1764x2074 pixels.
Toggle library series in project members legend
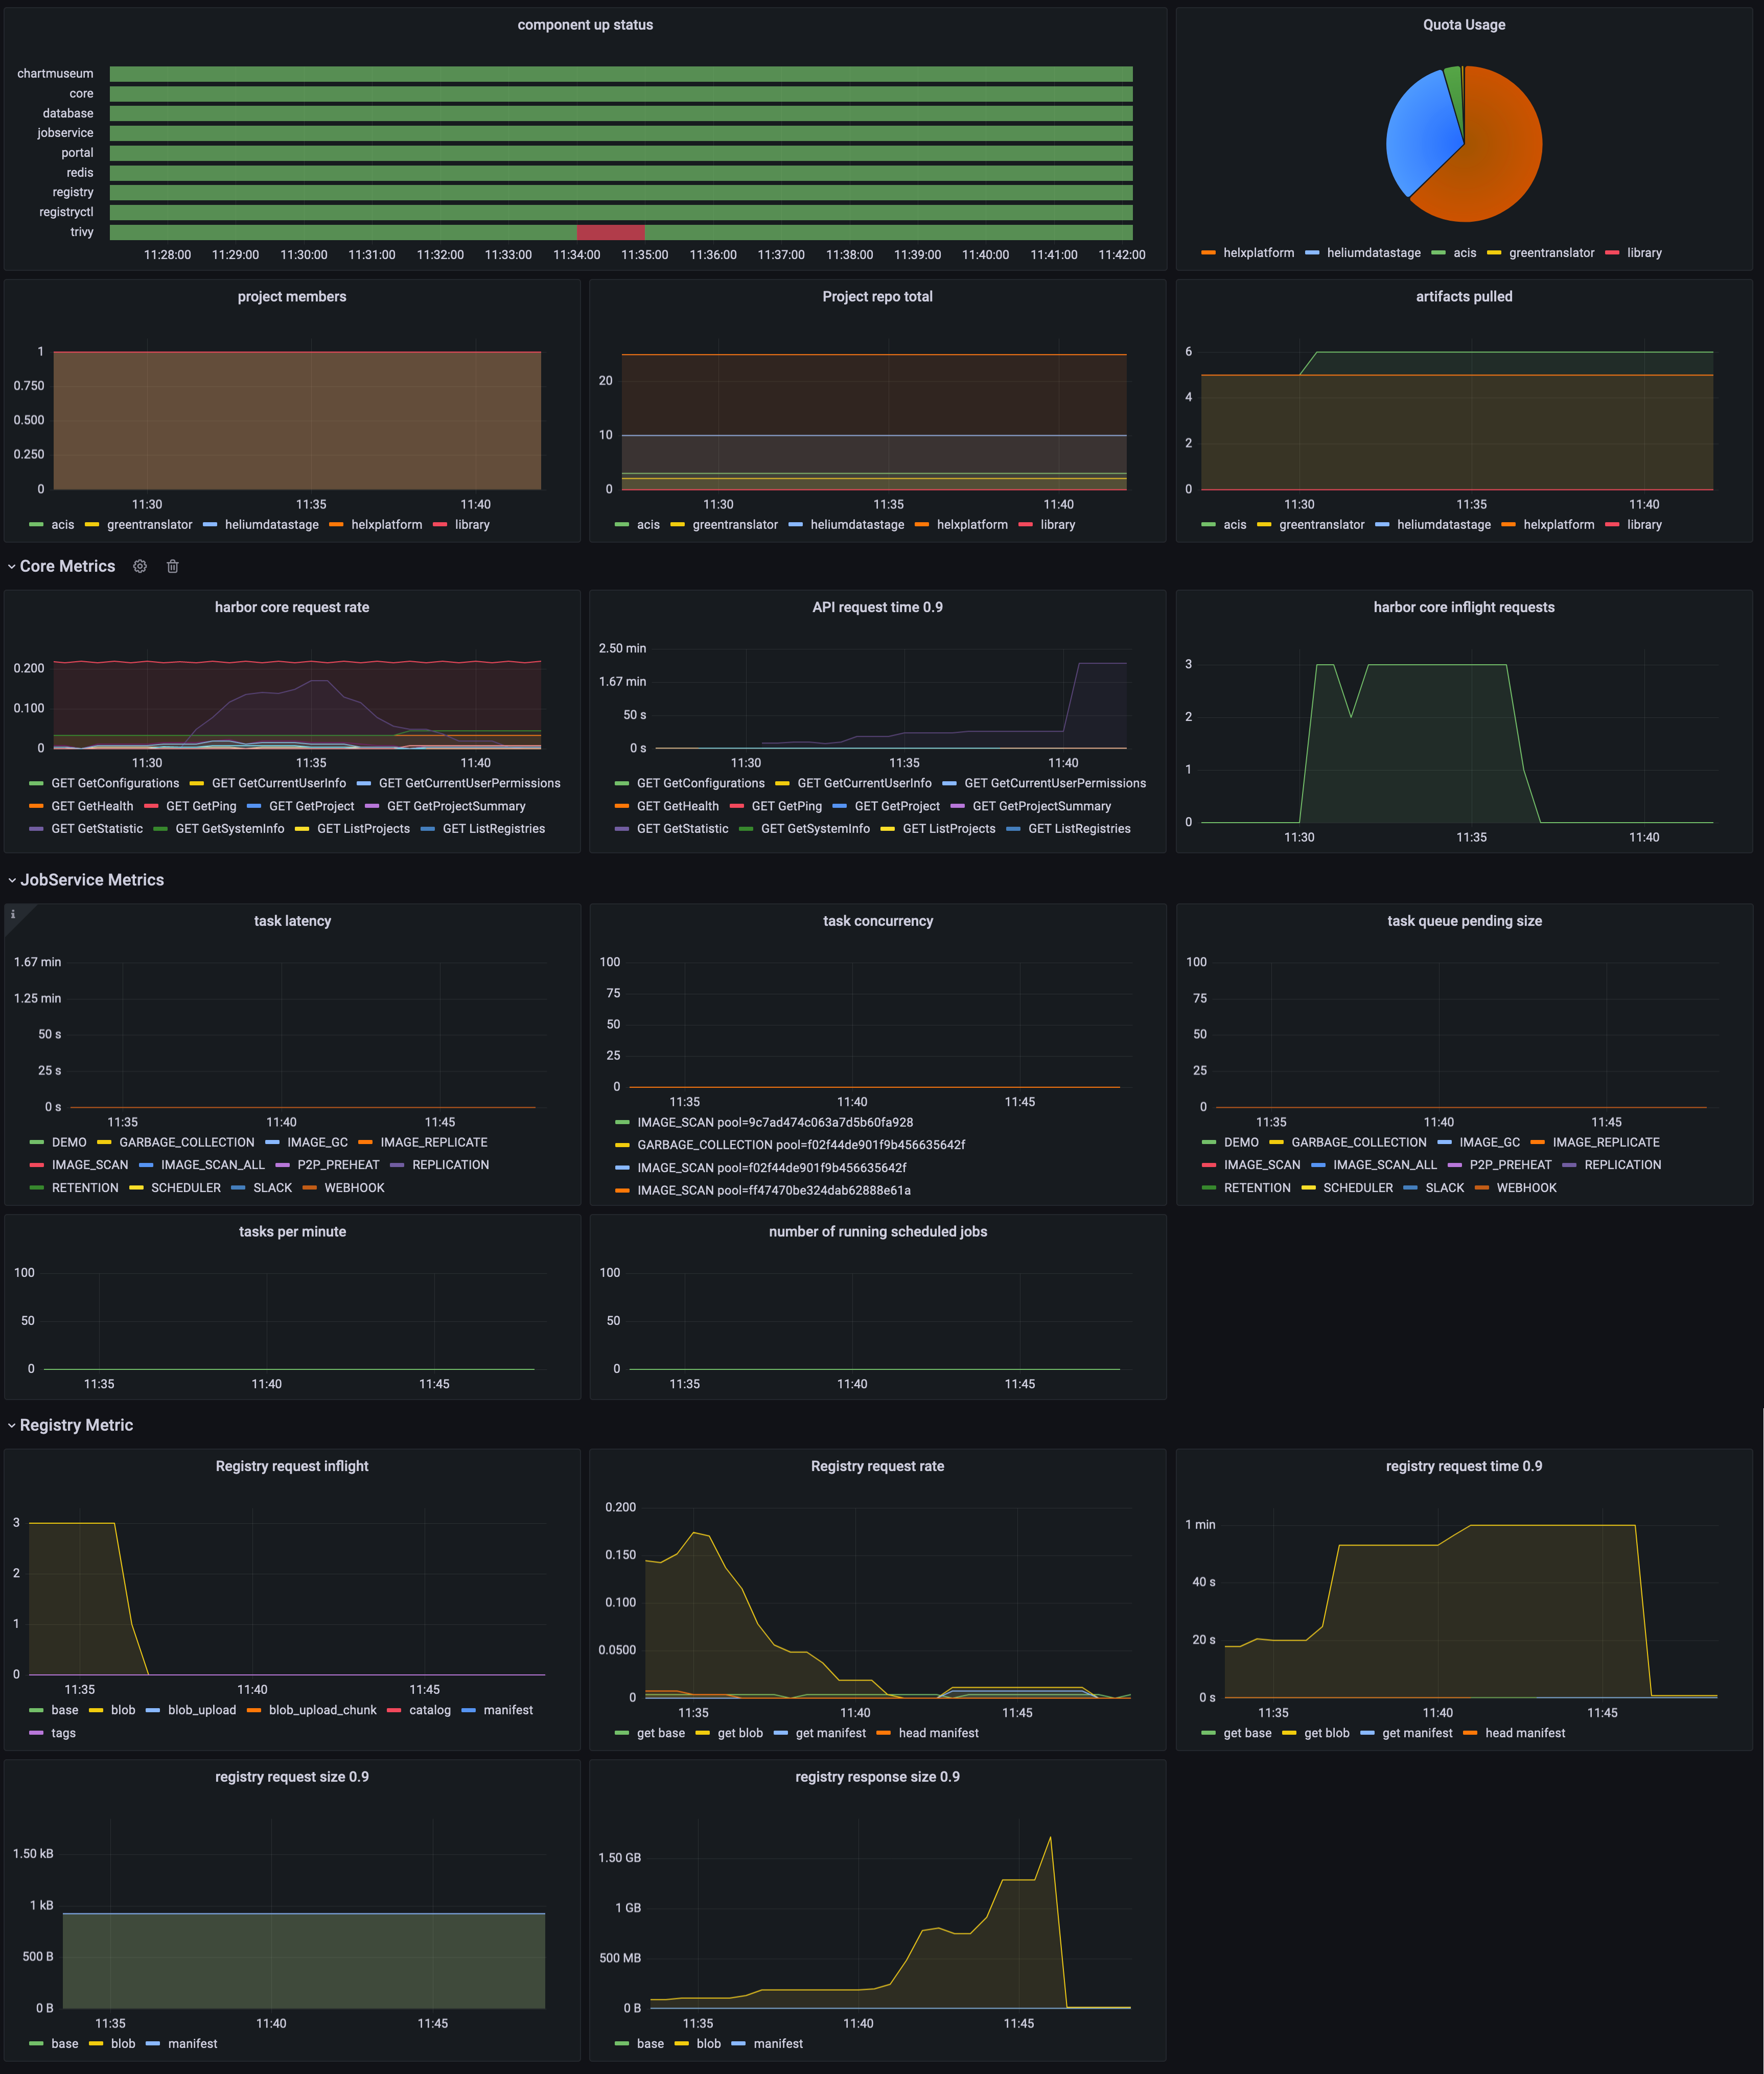tap(472, 525)
